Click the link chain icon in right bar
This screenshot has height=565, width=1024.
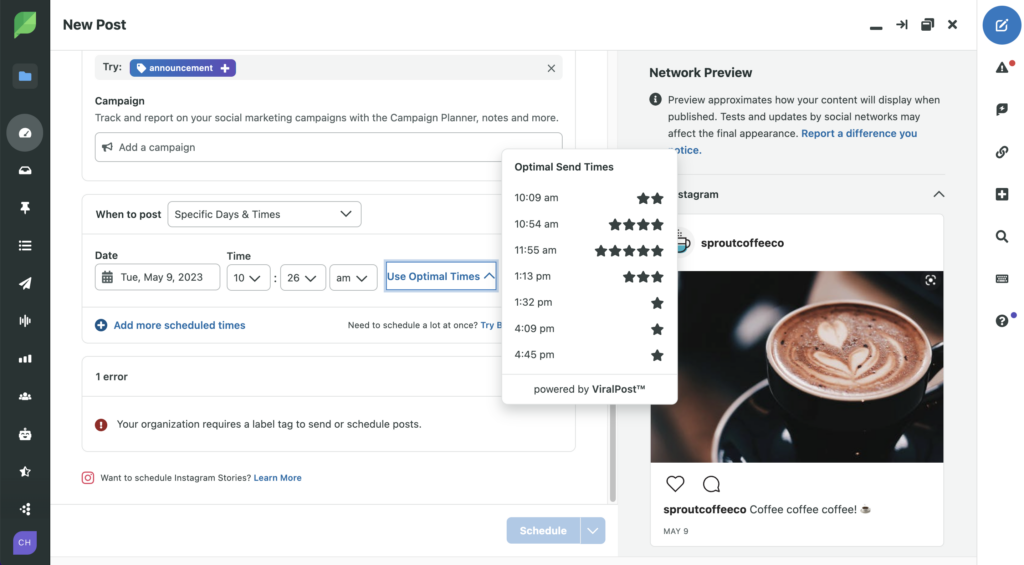click(1002, 152)
